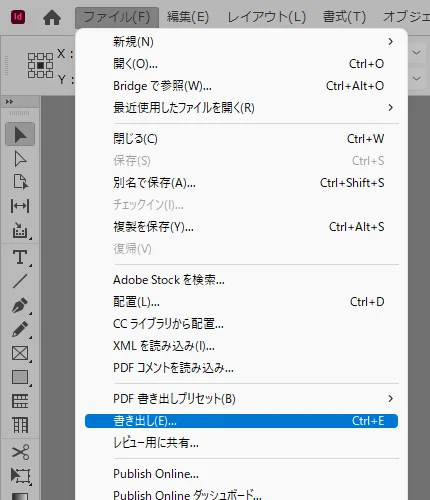Choose the highlighted 書き出し(E)... item
The height and width of the screenshot is (500, 430).
tap(241, 421)
